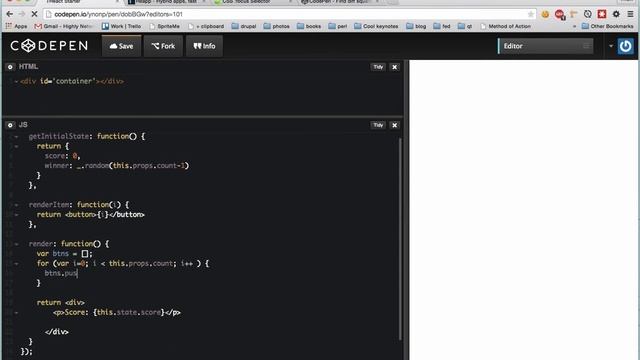This screenshot has height=360, width=640.
Task: Go back in browser history
Action: 9,14
